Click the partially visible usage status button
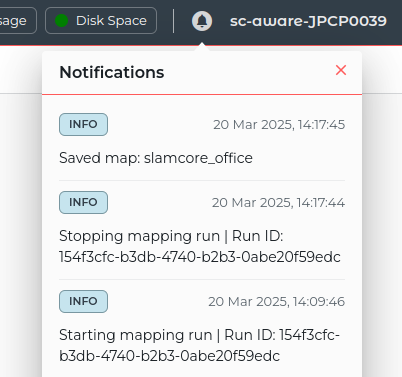 tap(18, 21)
